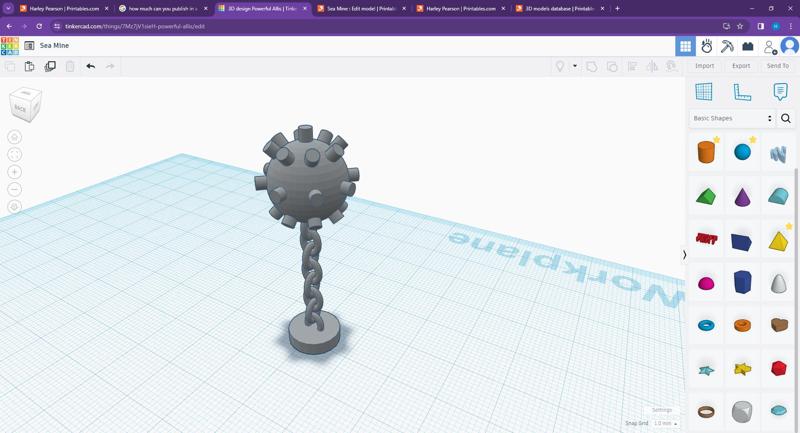
Task: Open the user avatar menu
Action: tap(790, 46)
